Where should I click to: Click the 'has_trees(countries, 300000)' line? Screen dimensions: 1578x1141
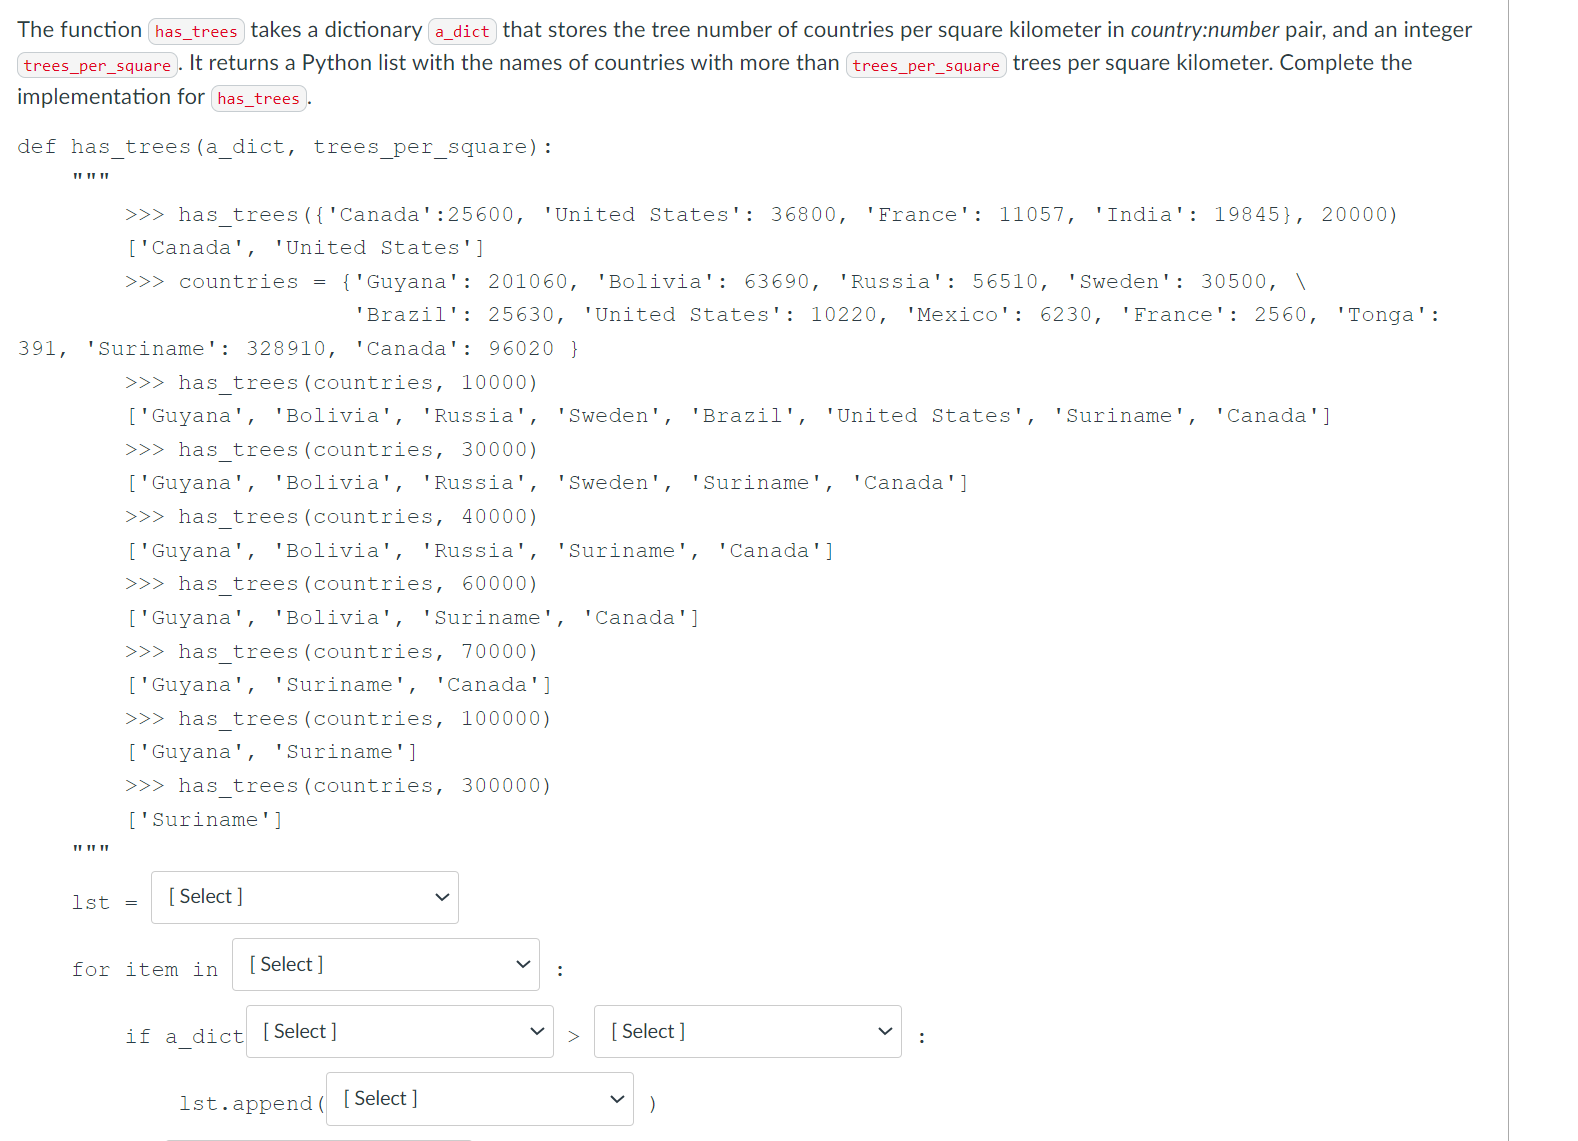[338, 786]
